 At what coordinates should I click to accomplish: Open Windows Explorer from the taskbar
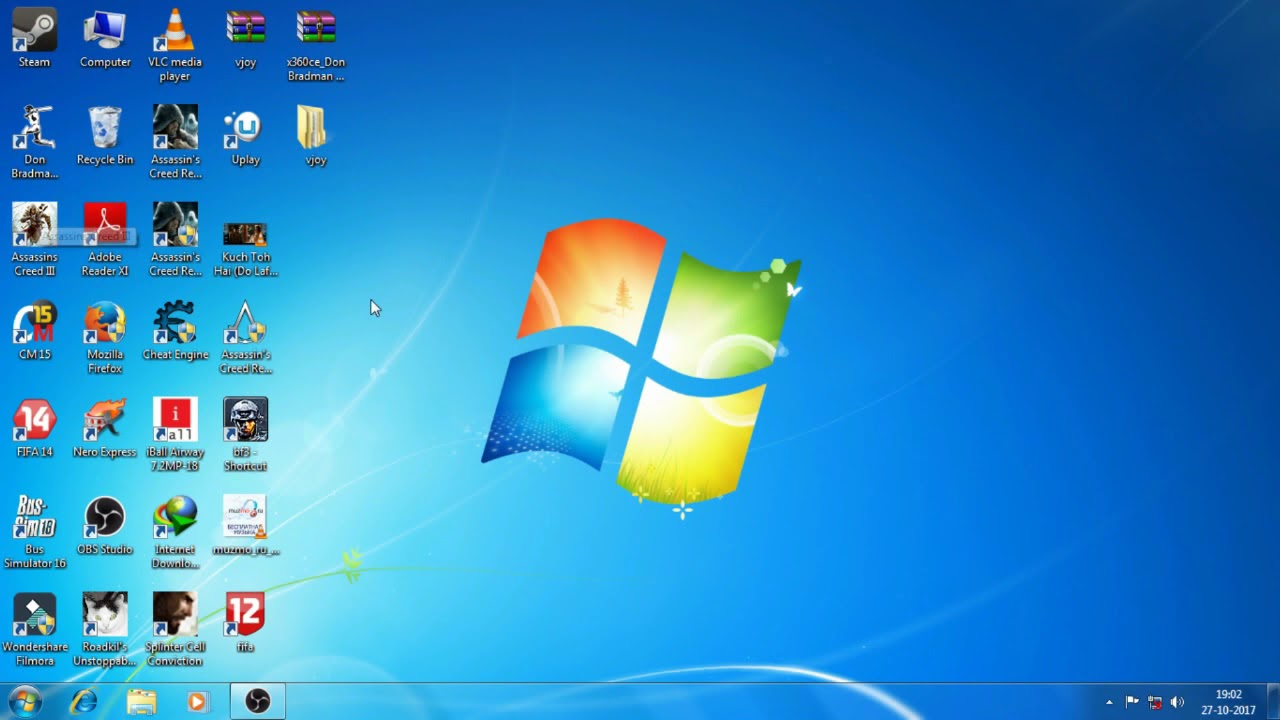142,702
